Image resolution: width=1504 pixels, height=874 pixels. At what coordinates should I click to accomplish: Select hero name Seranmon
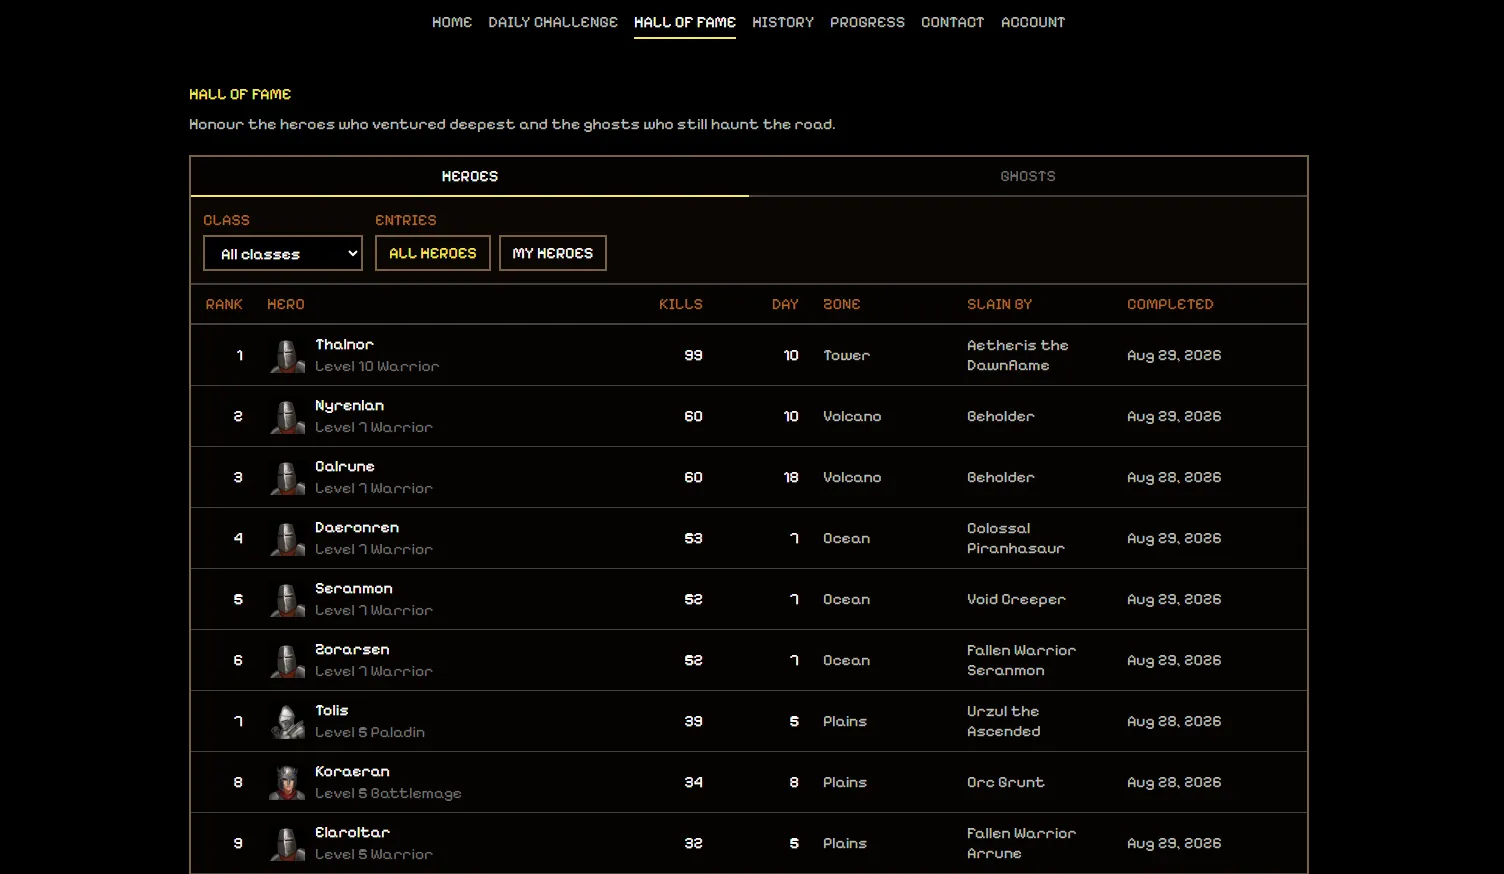354,588
